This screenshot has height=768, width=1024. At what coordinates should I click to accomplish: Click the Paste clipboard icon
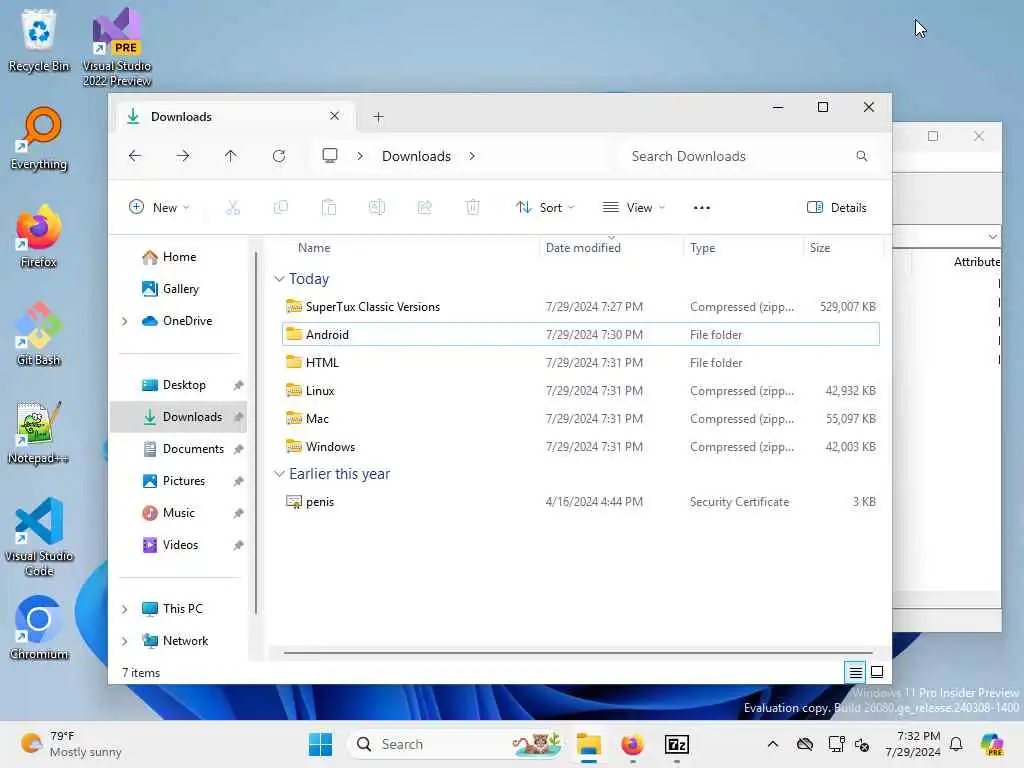pos(328,208)
